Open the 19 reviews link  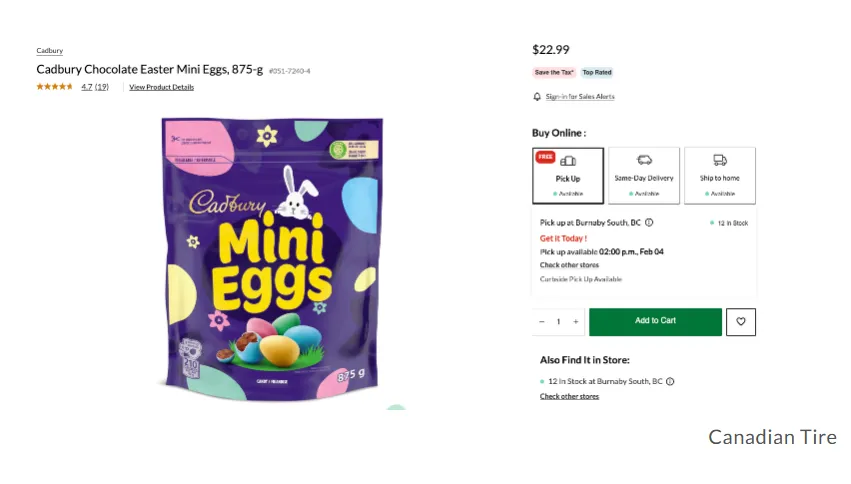click(x=102, y=87)
